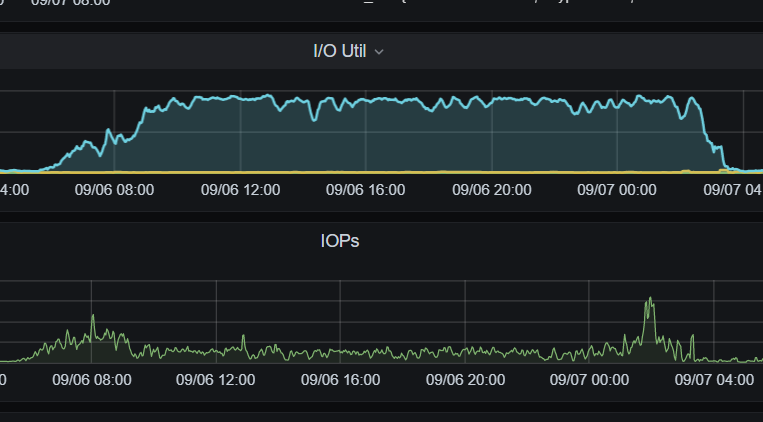Click the deepest cyan dip after 09/06 12:00
The height and width of the screenshot is (422, 763).
pos(314,119)
